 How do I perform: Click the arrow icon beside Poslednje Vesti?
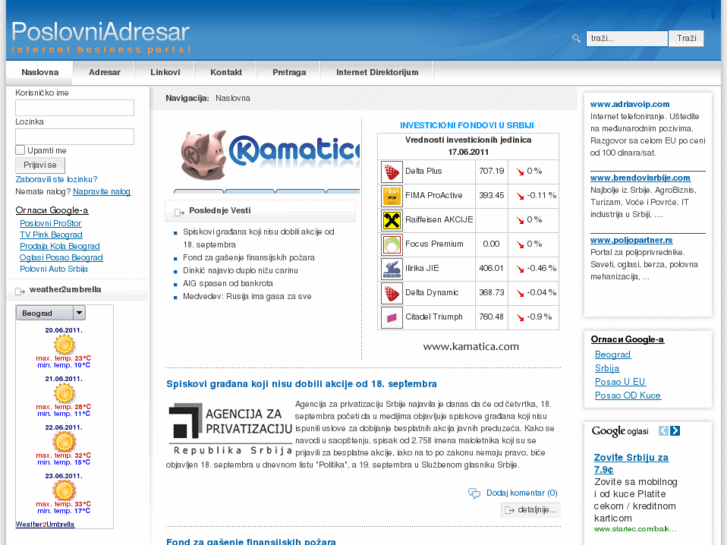pyautogui.click(x=179, y=212)
